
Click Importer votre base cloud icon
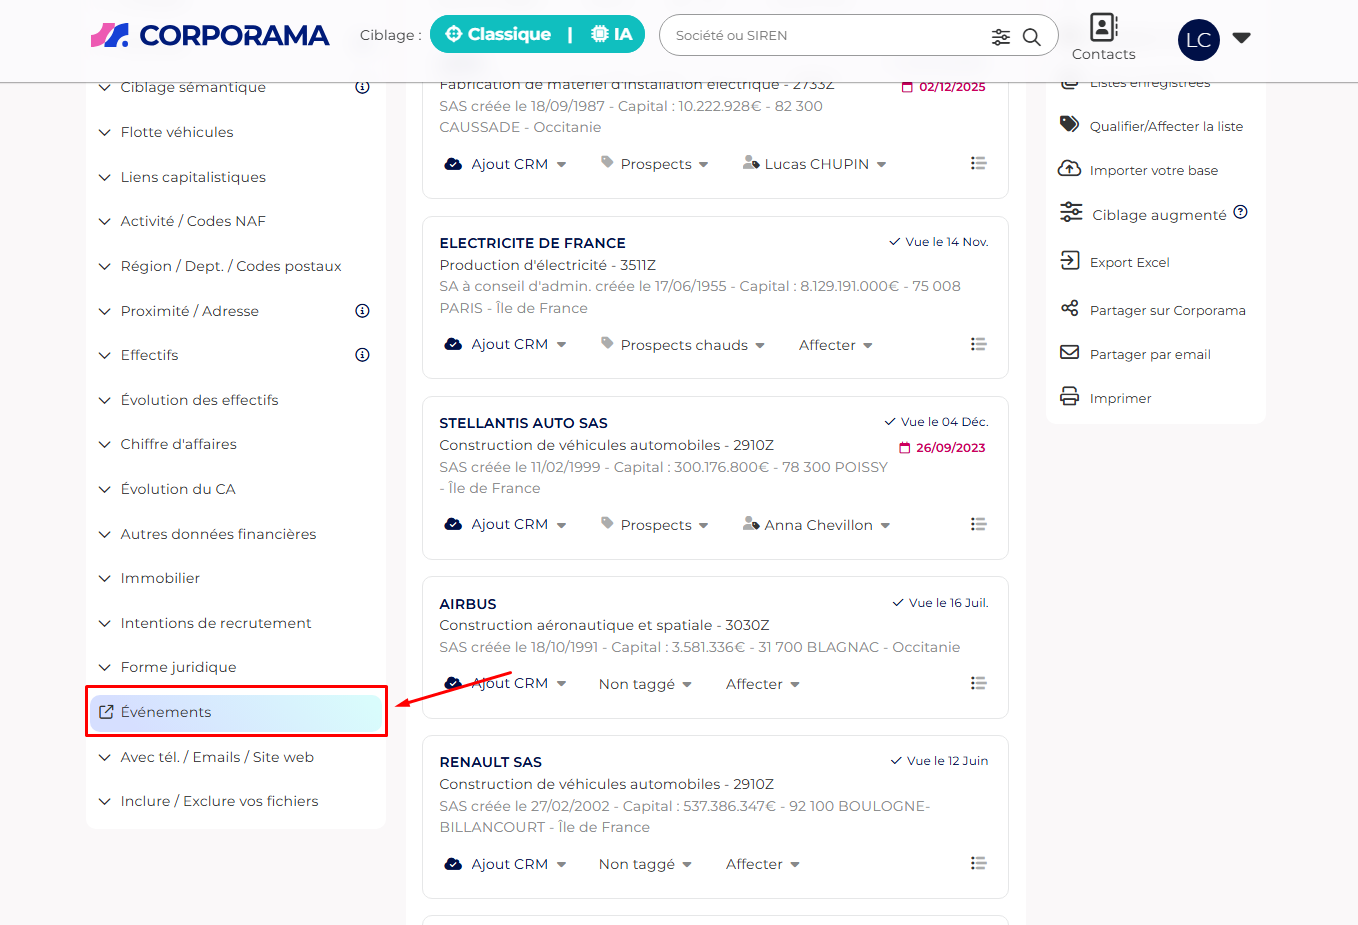[1069, 169]
